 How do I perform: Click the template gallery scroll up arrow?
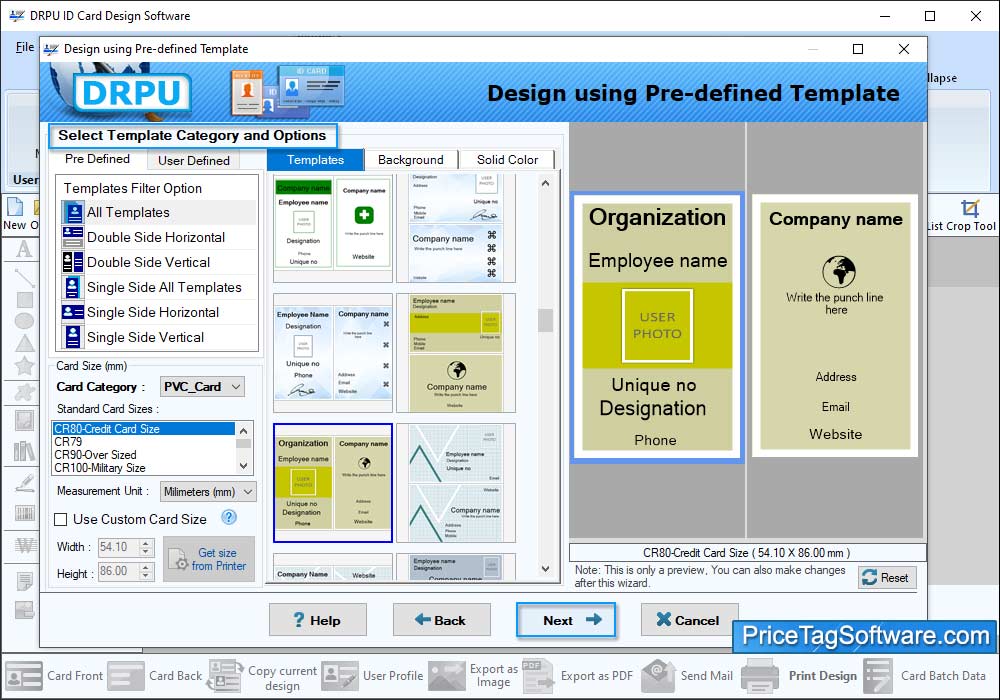pos(545,184)
